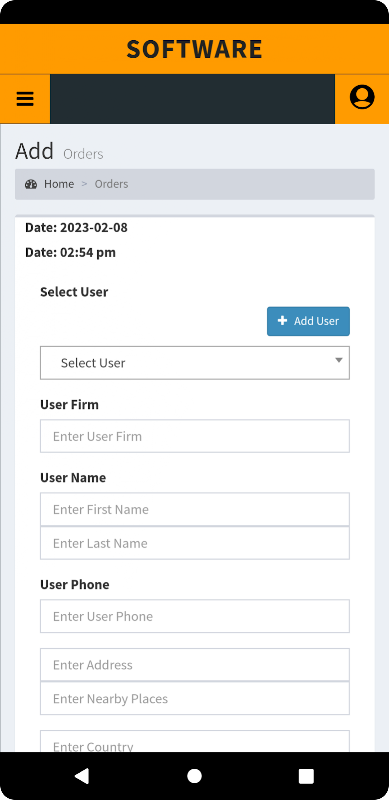Focus the Enter Country field

pos(195,741)
